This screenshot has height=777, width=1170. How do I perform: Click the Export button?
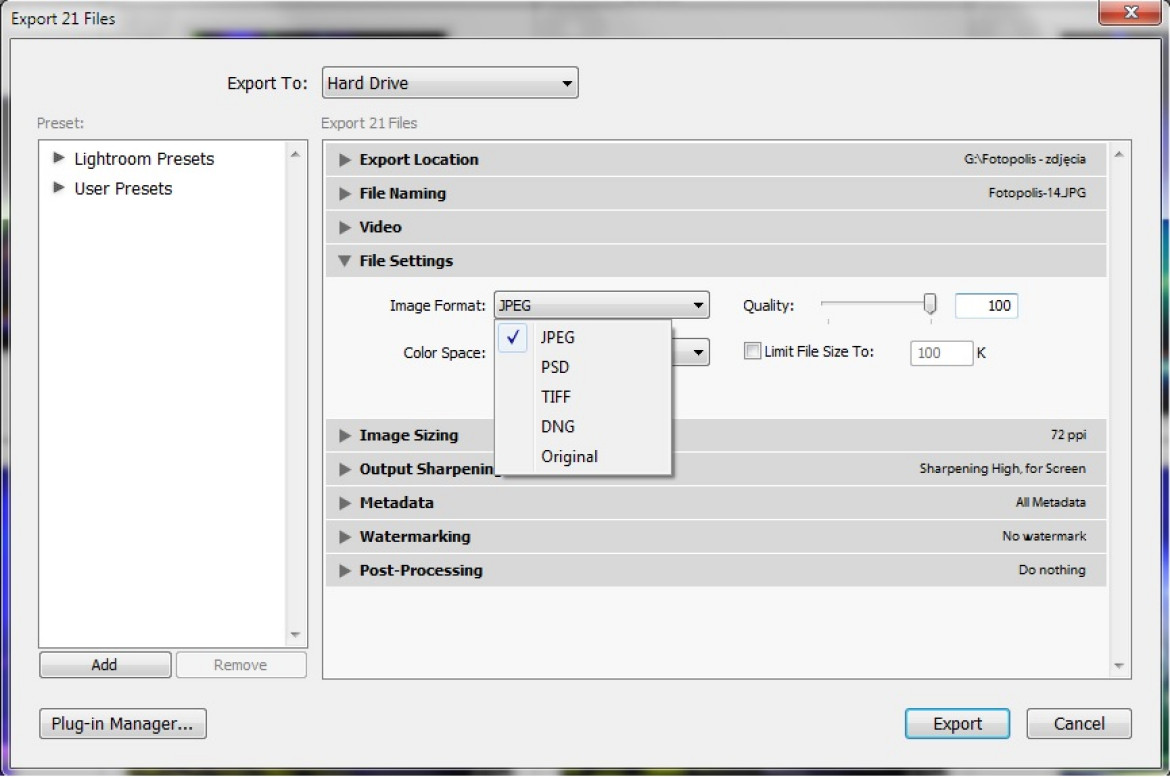[x=957, y=723]
